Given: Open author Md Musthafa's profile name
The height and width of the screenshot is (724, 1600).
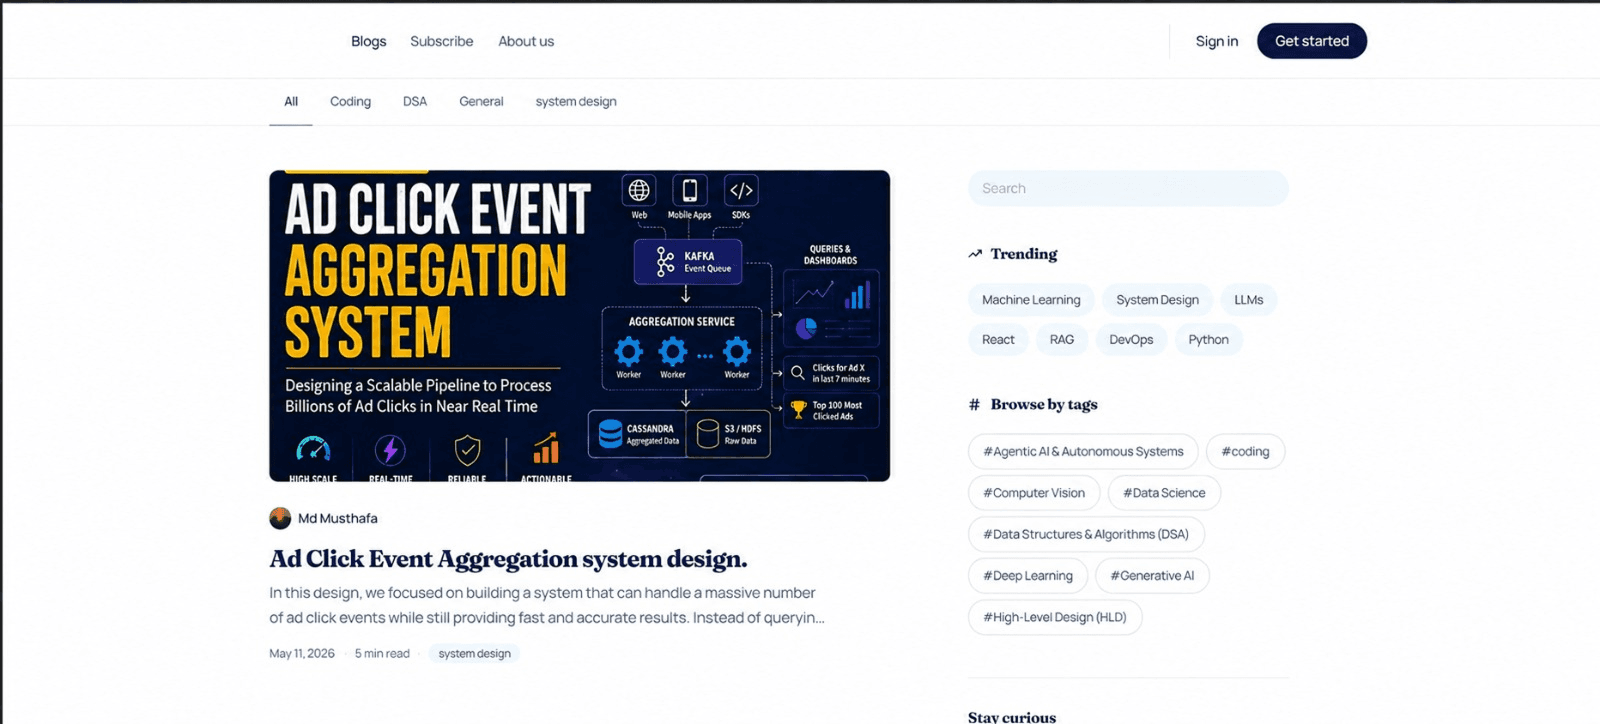Looking at the screenshot, I should [338, 518].
